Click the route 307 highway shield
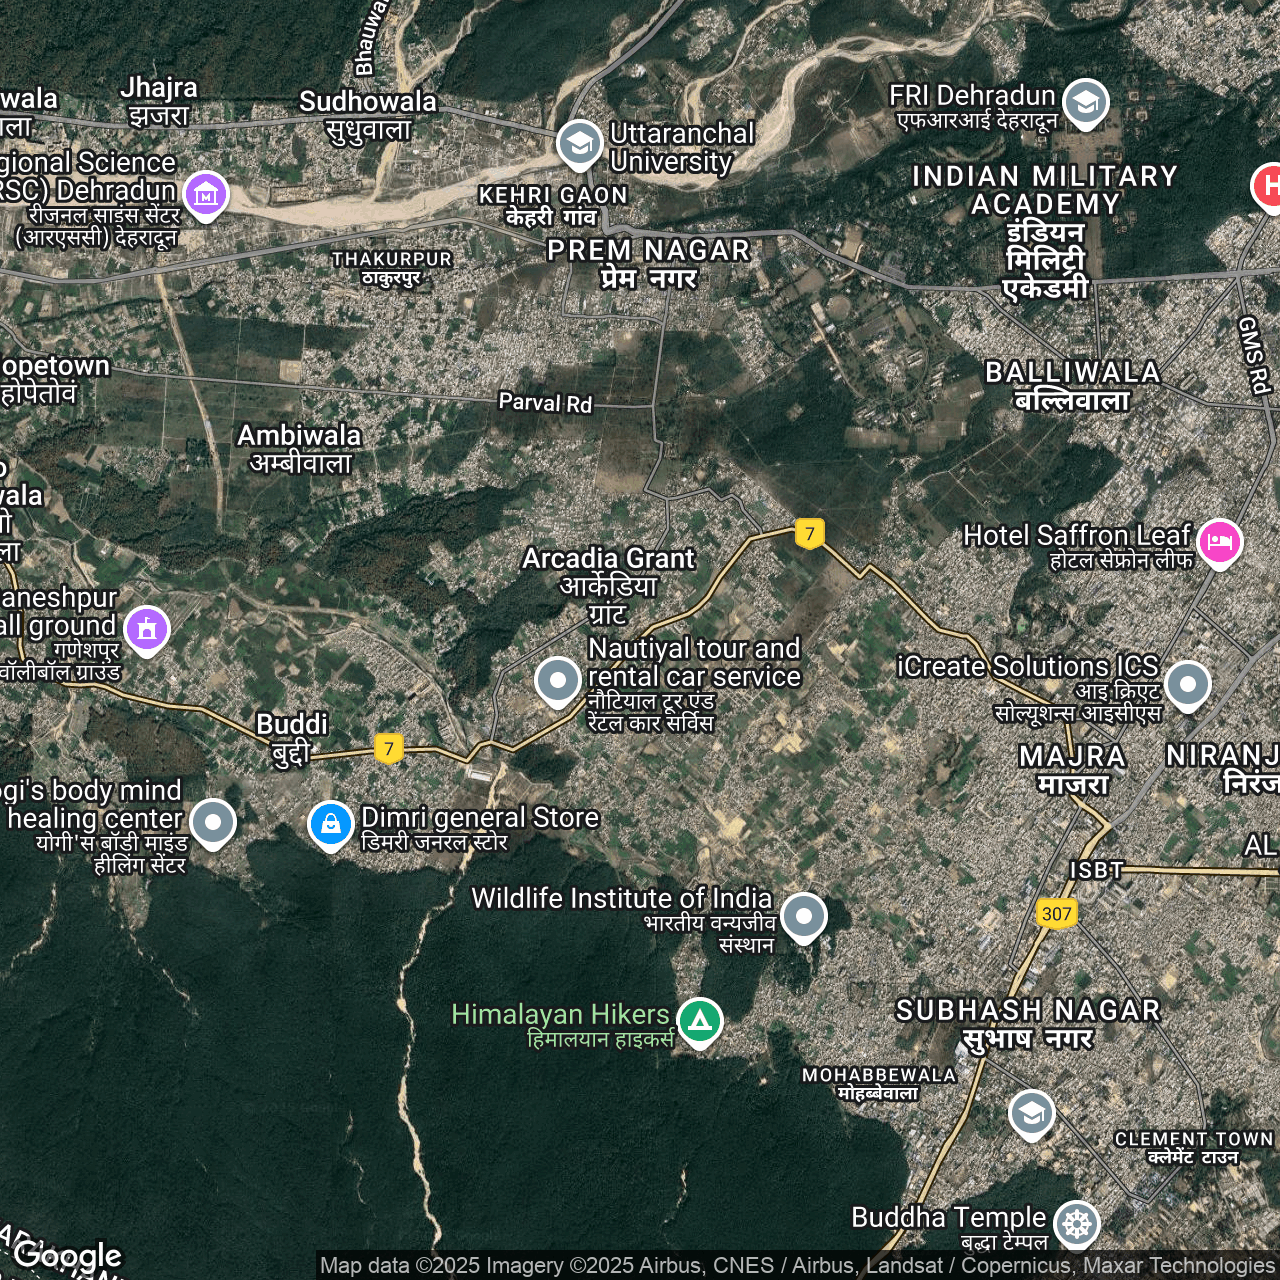The image size is (1280, 1280). point(1056,913)
